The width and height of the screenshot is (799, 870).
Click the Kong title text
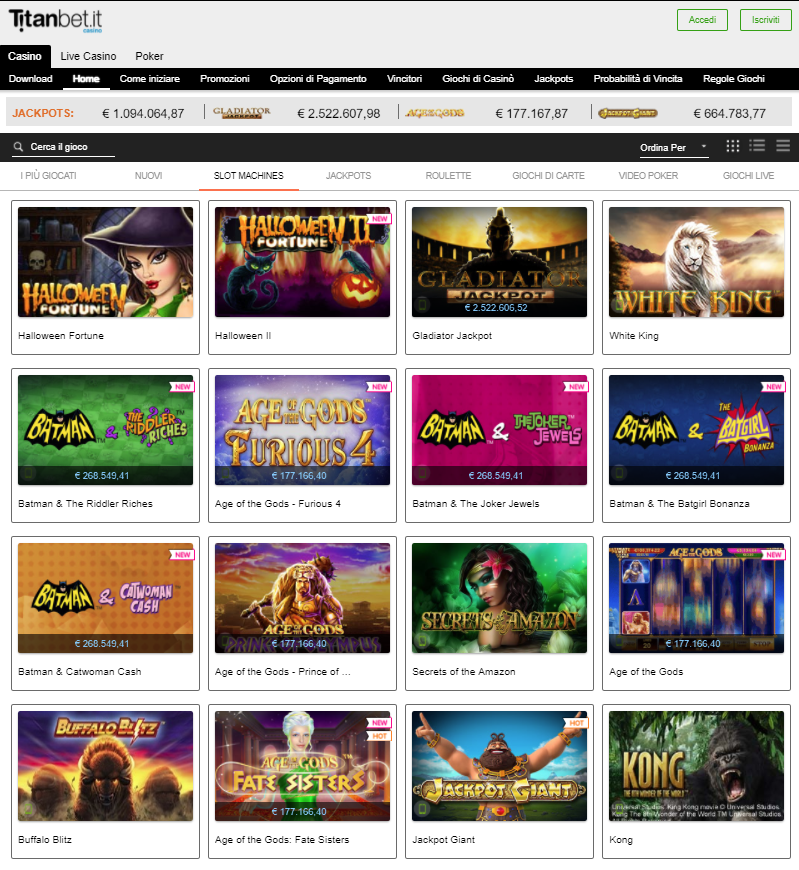621,839
